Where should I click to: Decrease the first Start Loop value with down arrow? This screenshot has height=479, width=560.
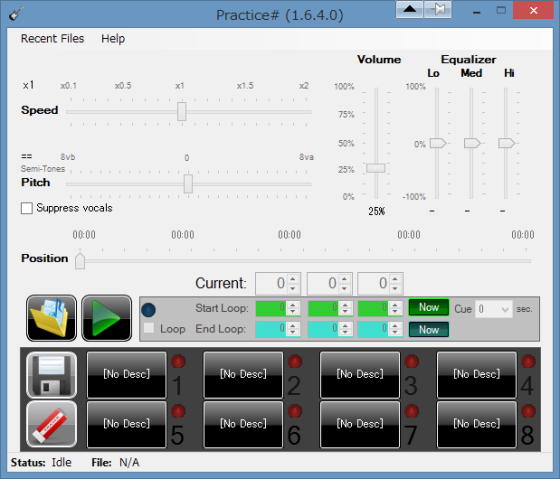pyautogui.click(x=292, y=312)
